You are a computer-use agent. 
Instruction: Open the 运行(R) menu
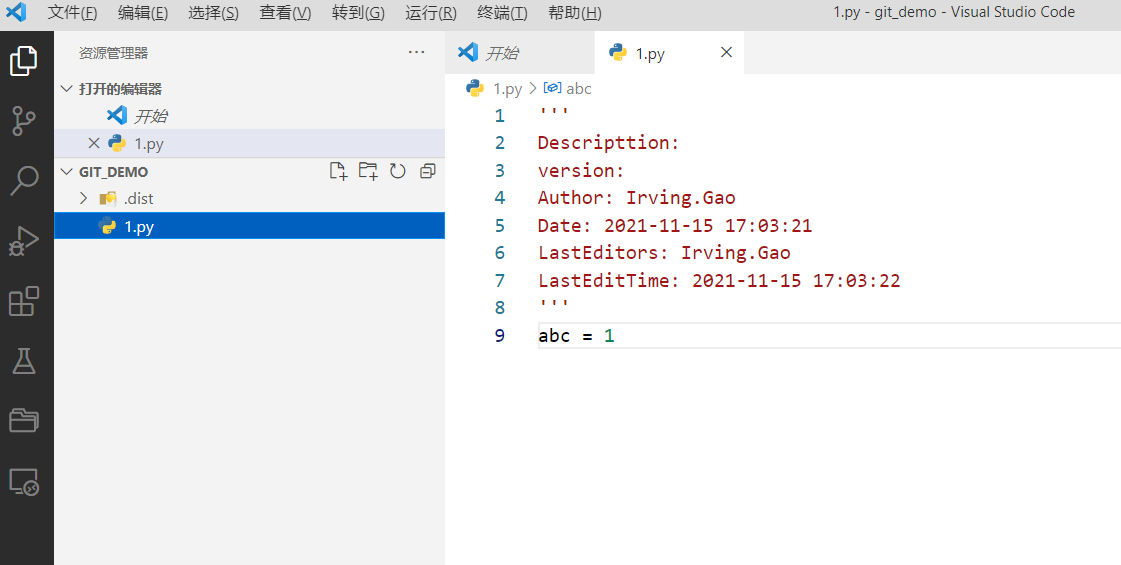point(431,13)
